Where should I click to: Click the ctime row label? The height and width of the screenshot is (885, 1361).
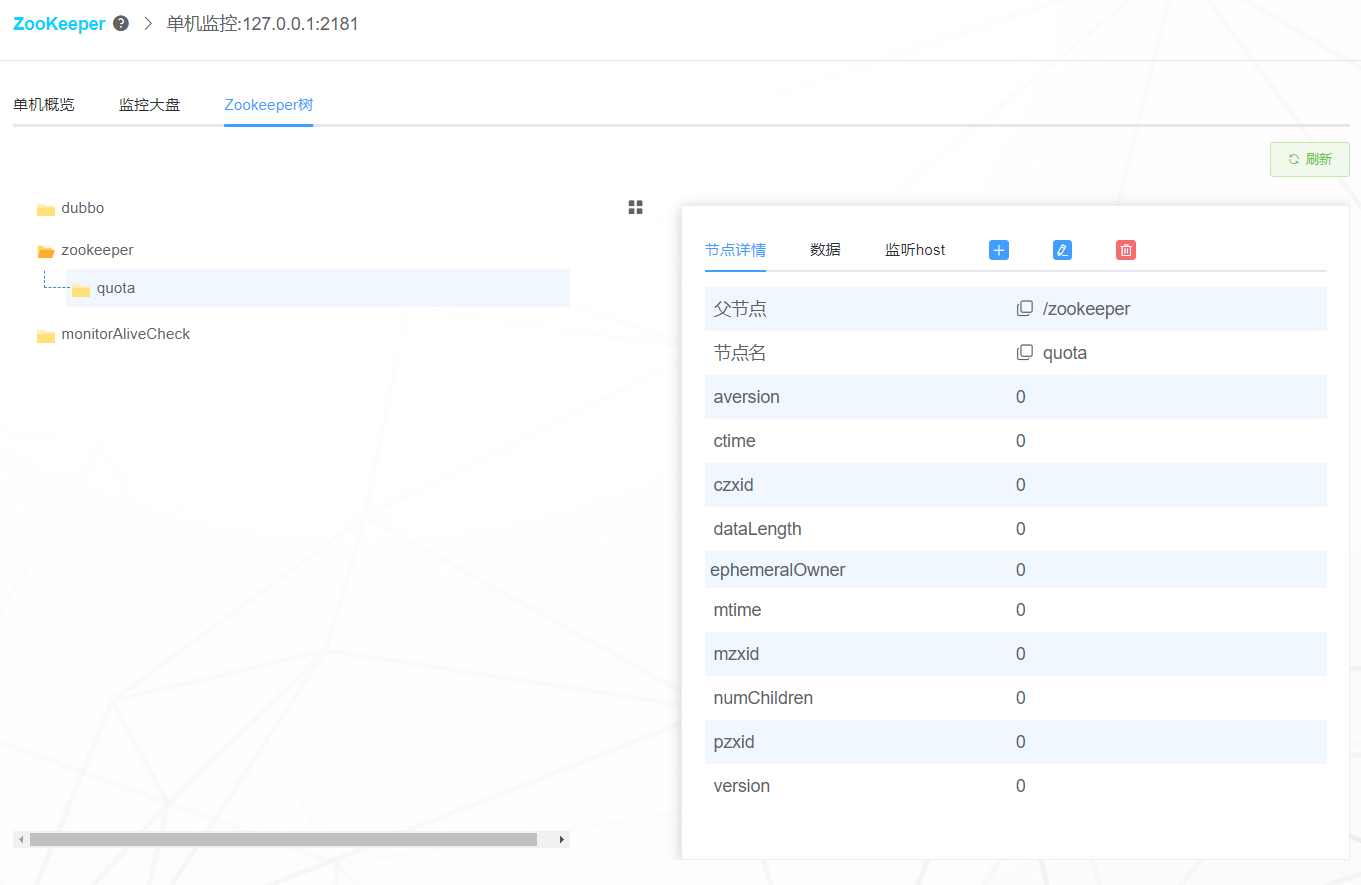(734, 441)
